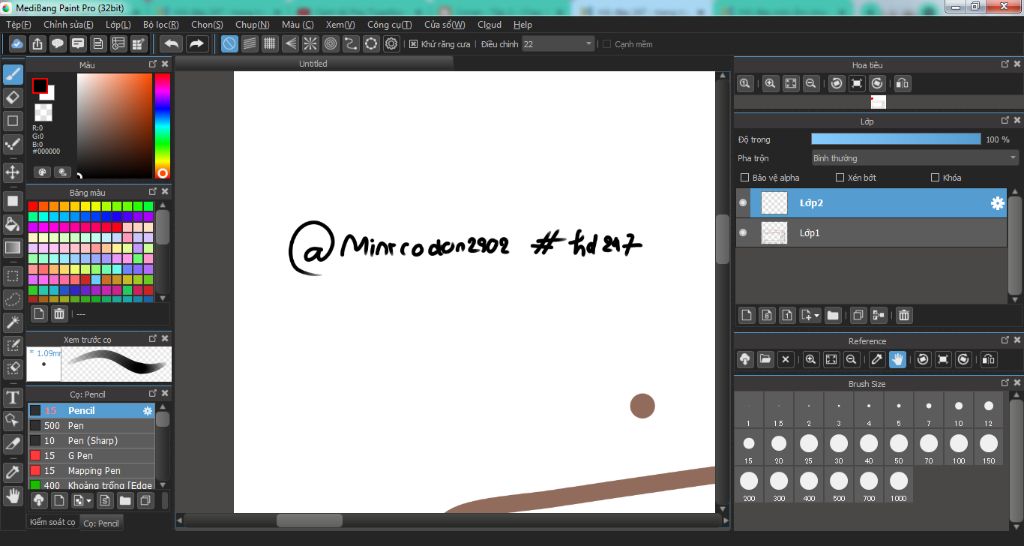Viewport: 1024px width, 546px height.
Task: Open snap settings gear in toolbar
Action: tap(391, 44)
